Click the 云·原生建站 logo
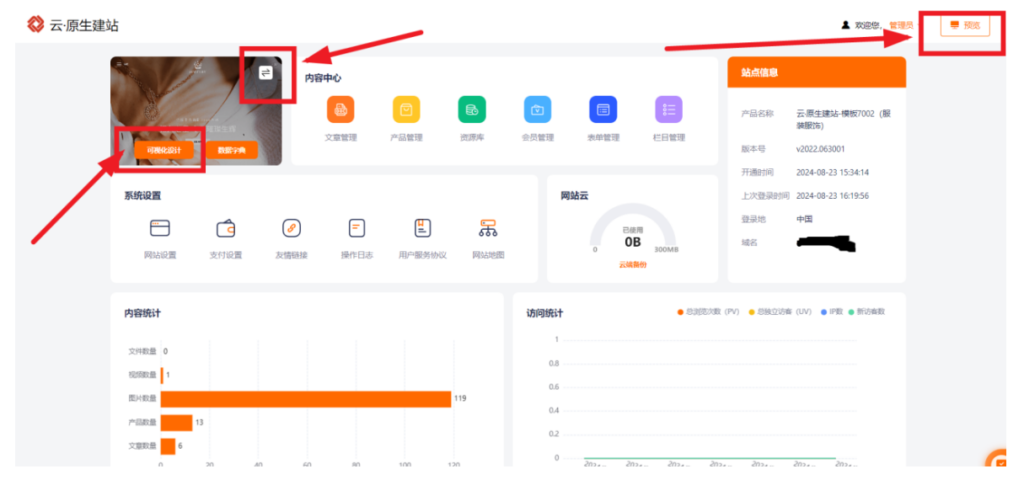1024x485 pixels. [72, 25]
